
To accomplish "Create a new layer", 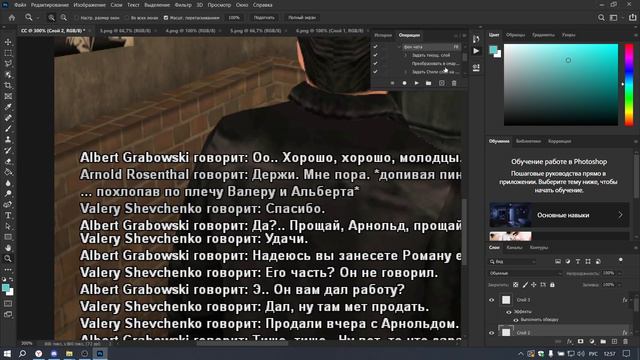I will [x=614, y=341].
